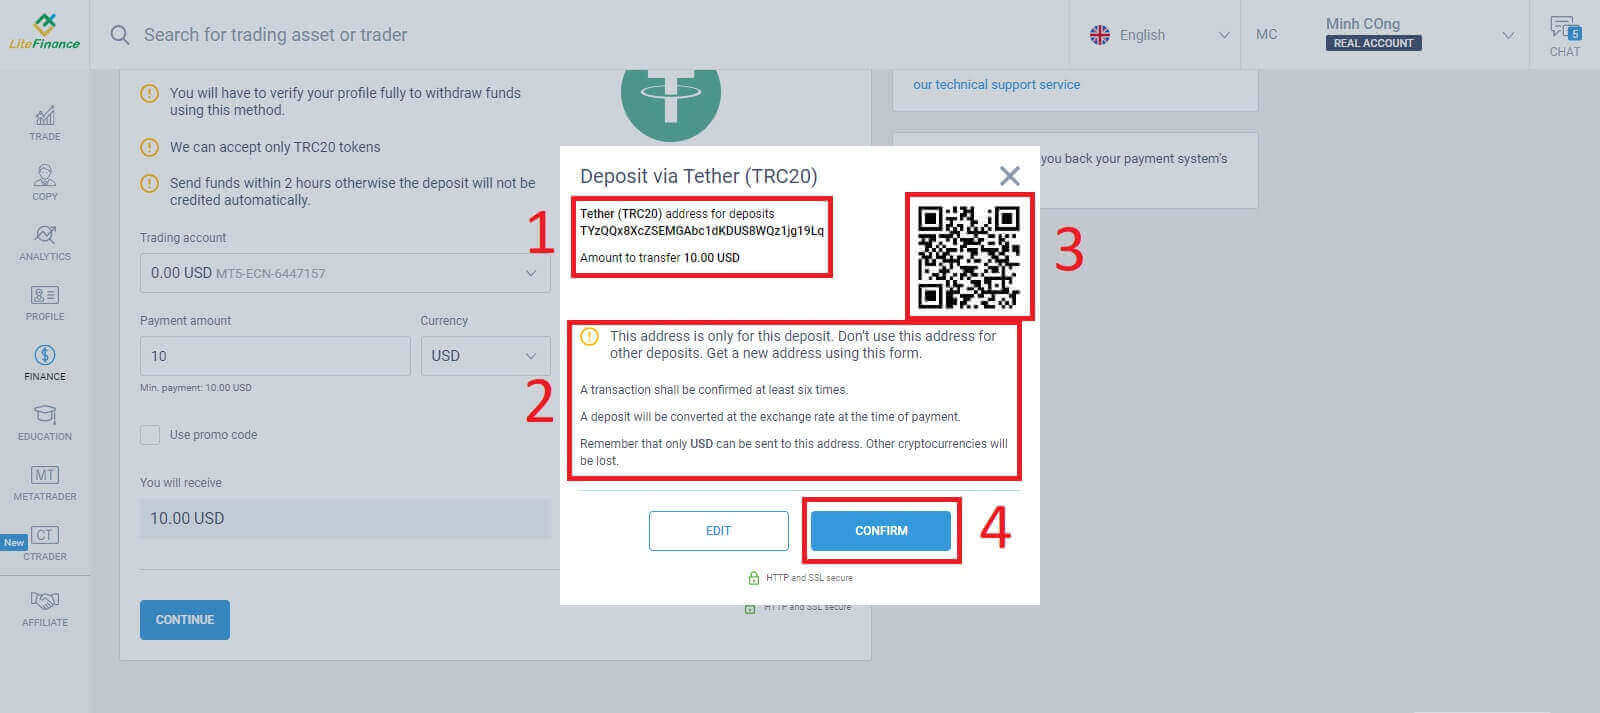Select the Finance sidebar icon
Viewport: 1600px width, 713px height.
coord(45,362)
